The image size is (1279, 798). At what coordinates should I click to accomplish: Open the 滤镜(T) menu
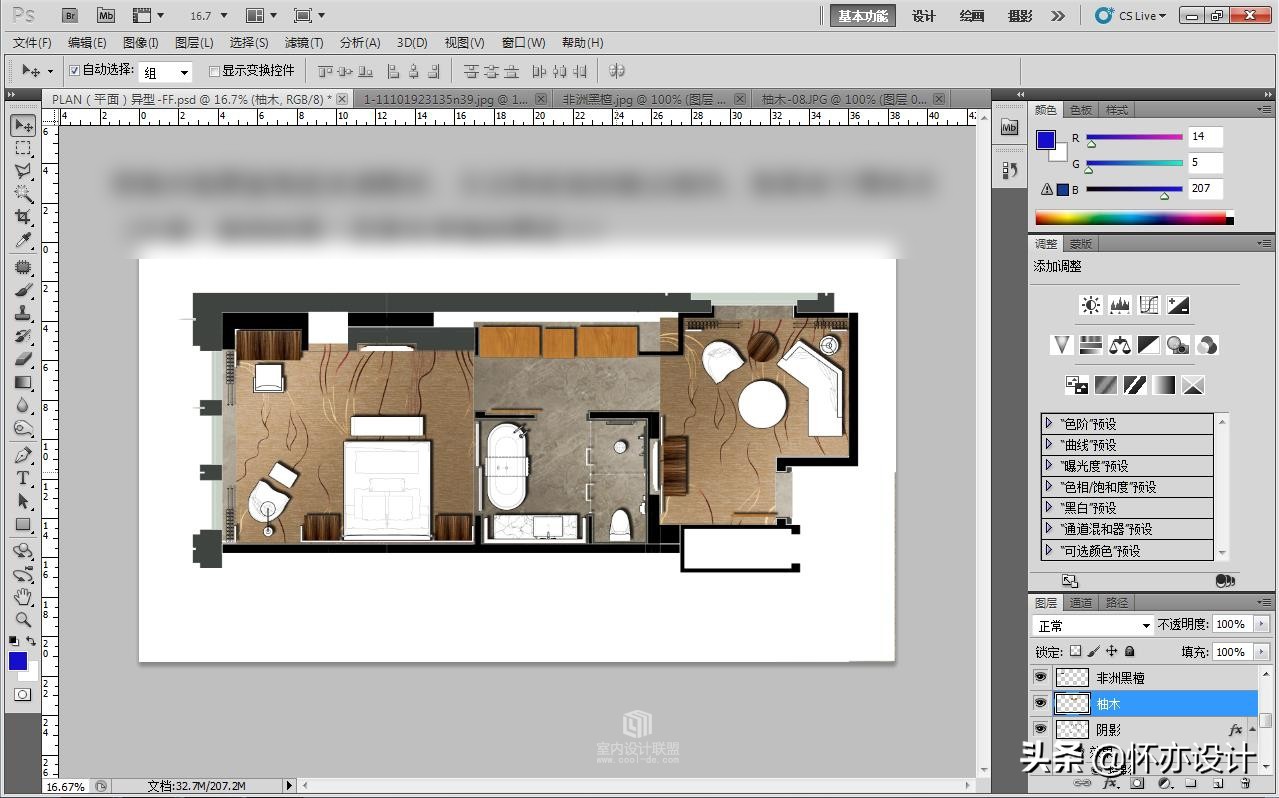coord(304,43)
